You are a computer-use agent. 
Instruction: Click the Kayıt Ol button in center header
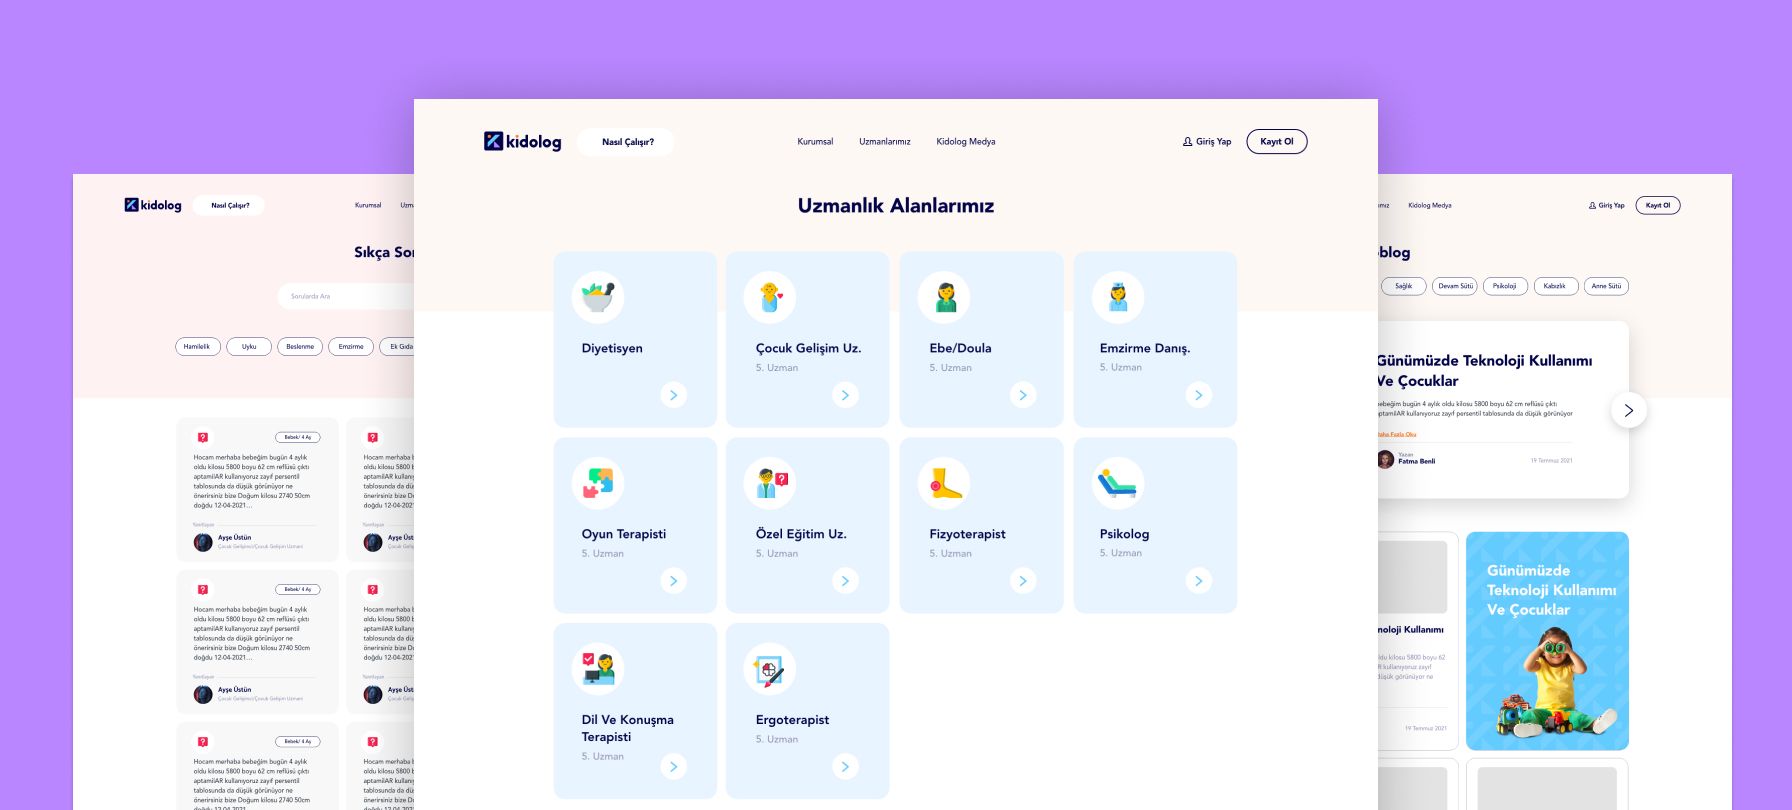coord(1276,142)
